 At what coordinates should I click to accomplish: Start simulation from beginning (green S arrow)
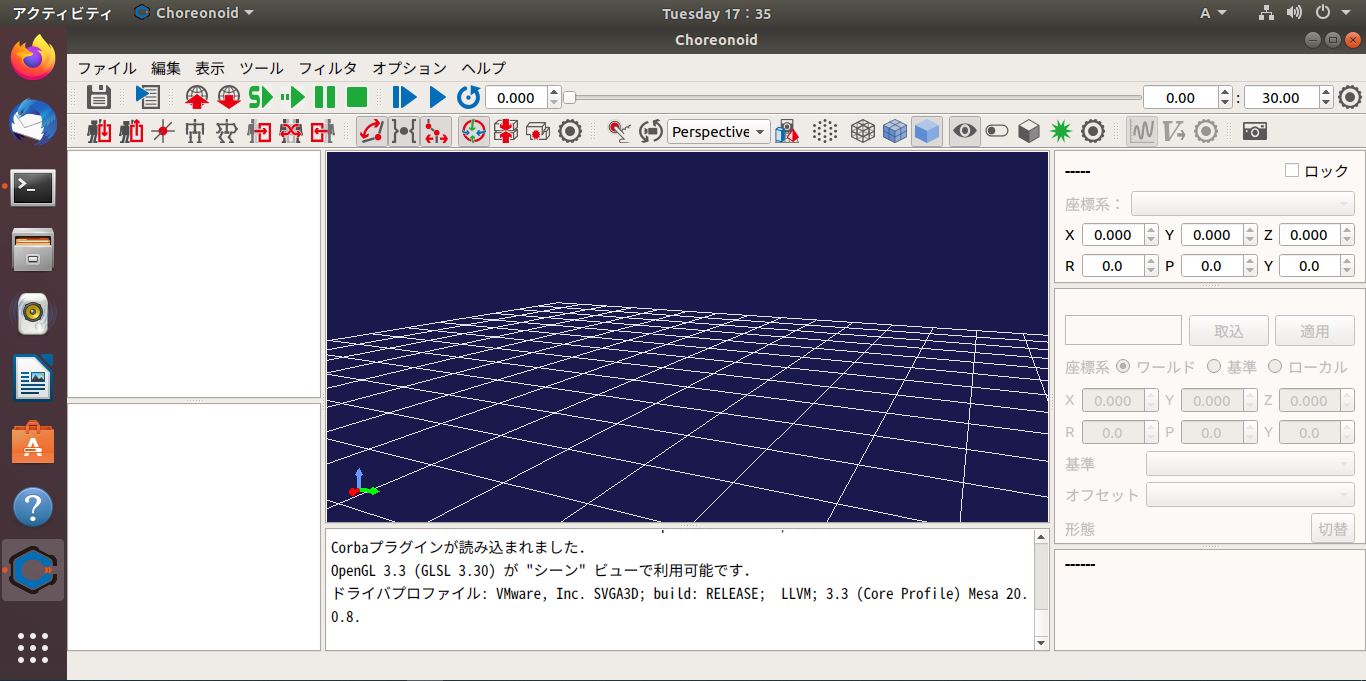261,97
